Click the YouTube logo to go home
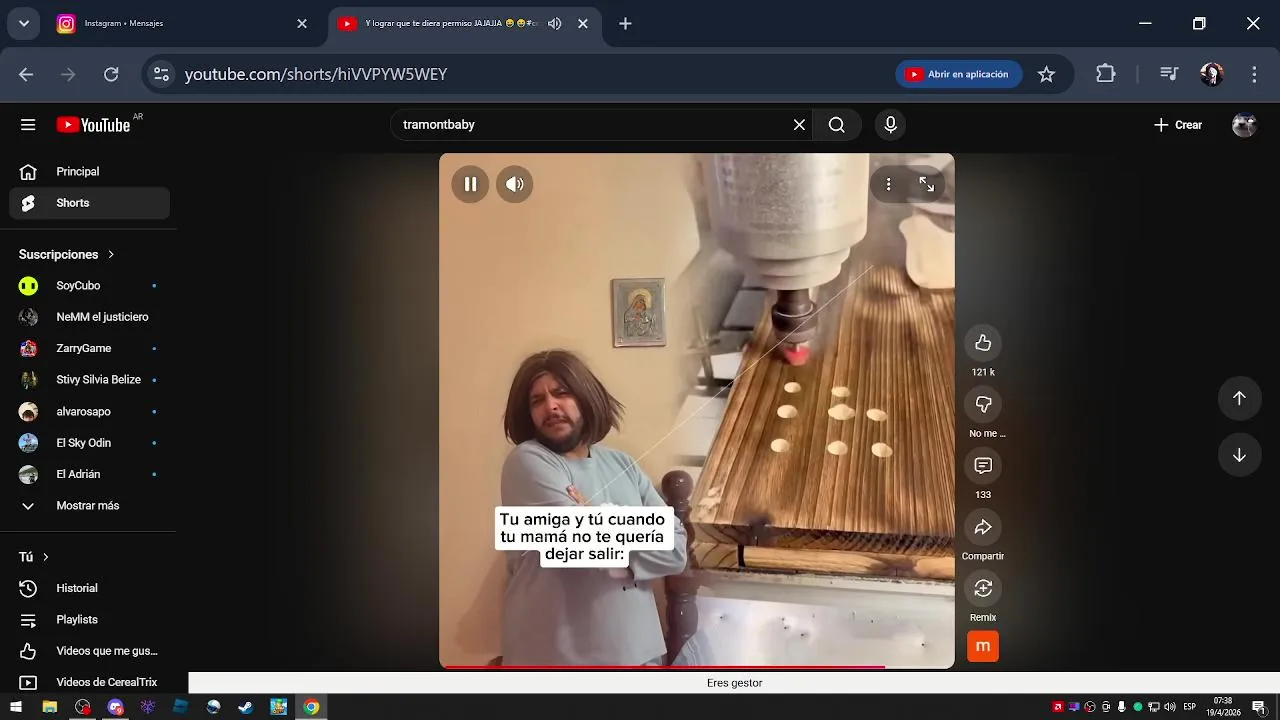The height and width of the screenshot is (720, 1280). point(93,125)
